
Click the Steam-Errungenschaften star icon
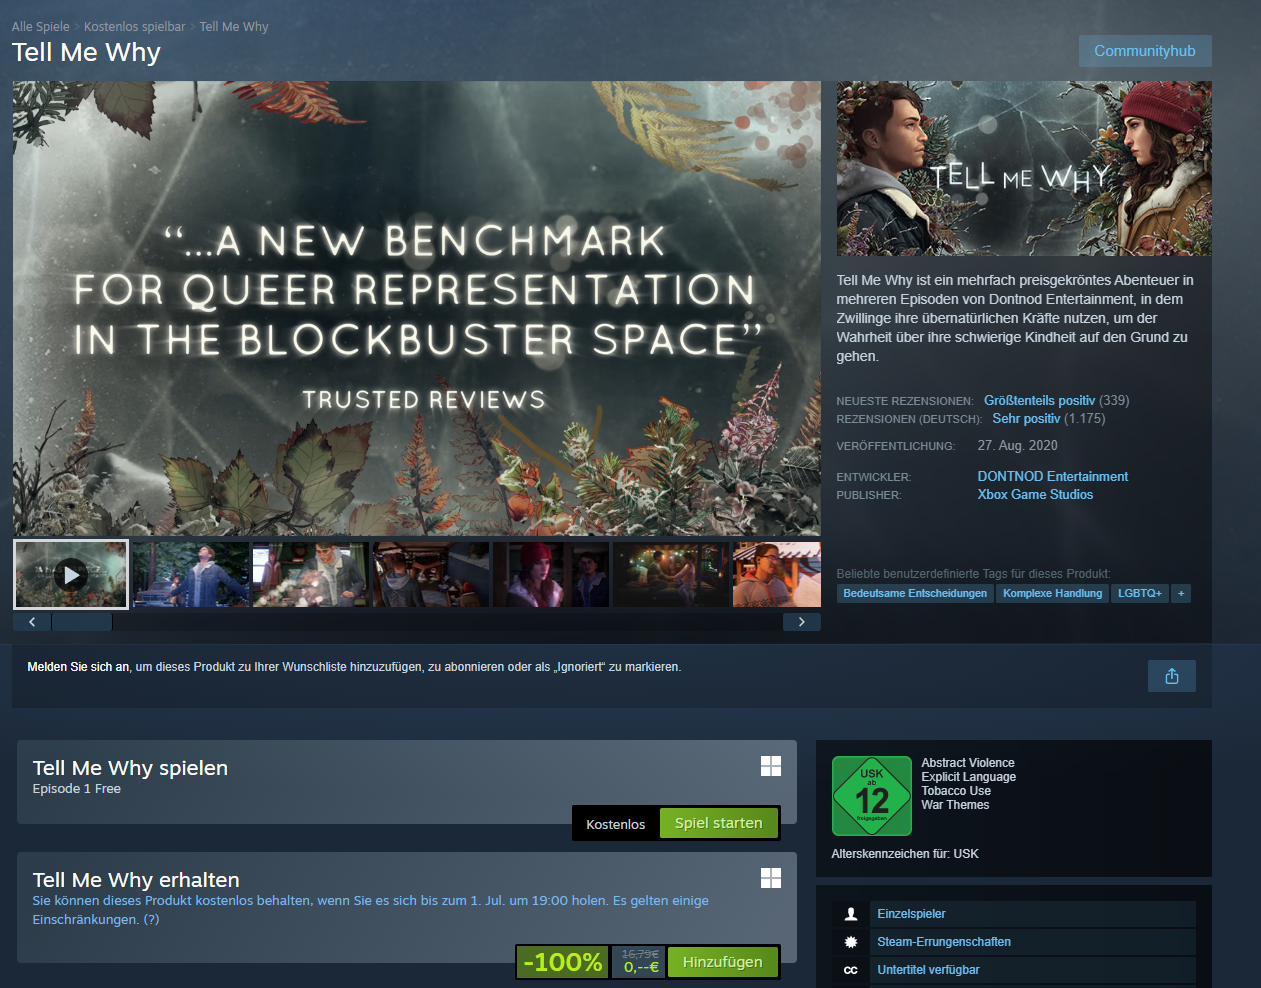pyautogui.click(x=851, y=942)
